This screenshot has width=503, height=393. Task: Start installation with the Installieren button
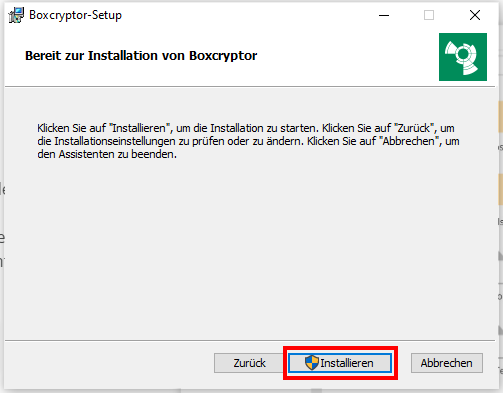(x=340, y=363)
